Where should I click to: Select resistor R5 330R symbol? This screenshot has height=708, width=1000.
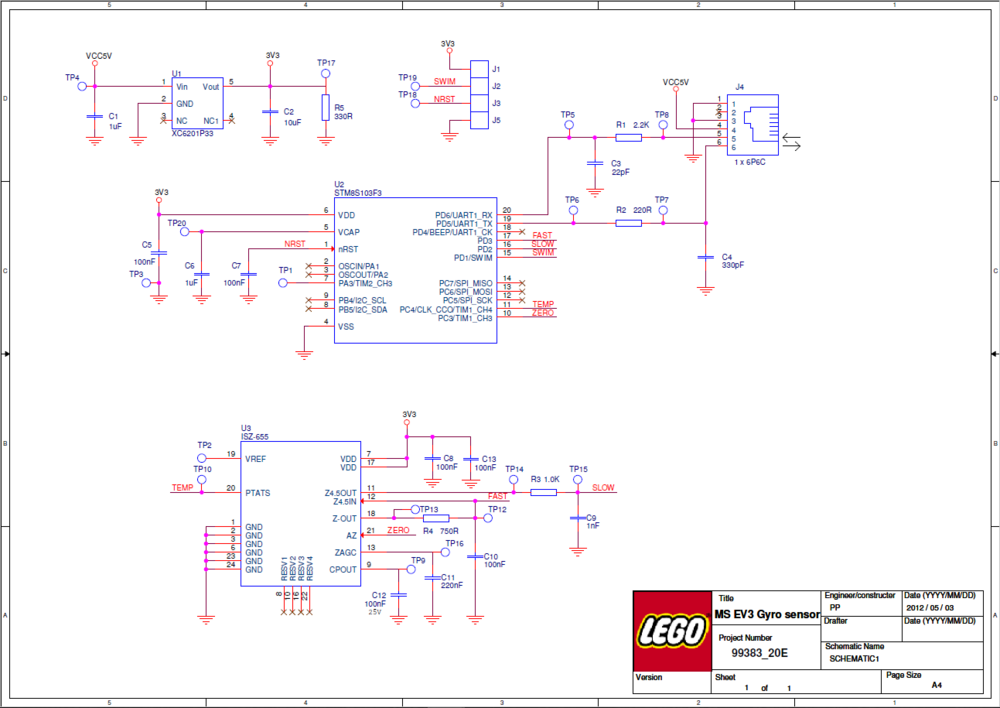click(x=324, y=108)
